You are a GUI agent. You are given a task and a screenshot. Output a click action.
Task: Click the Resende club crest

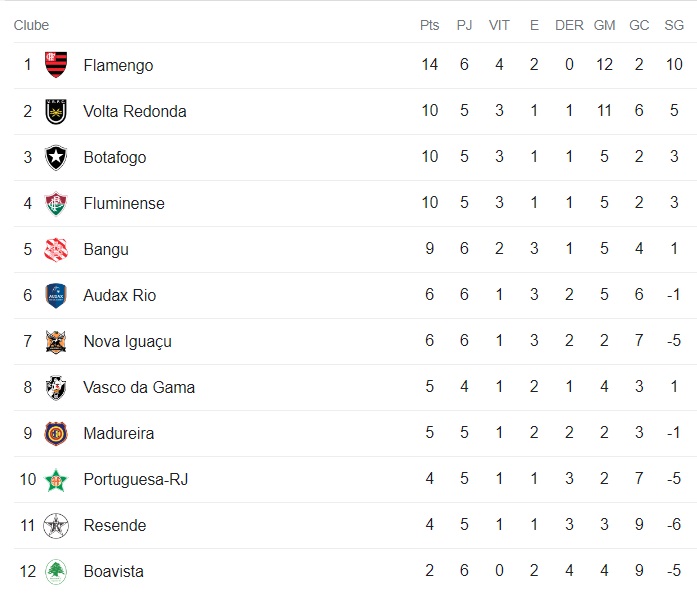tap(56, 525)
